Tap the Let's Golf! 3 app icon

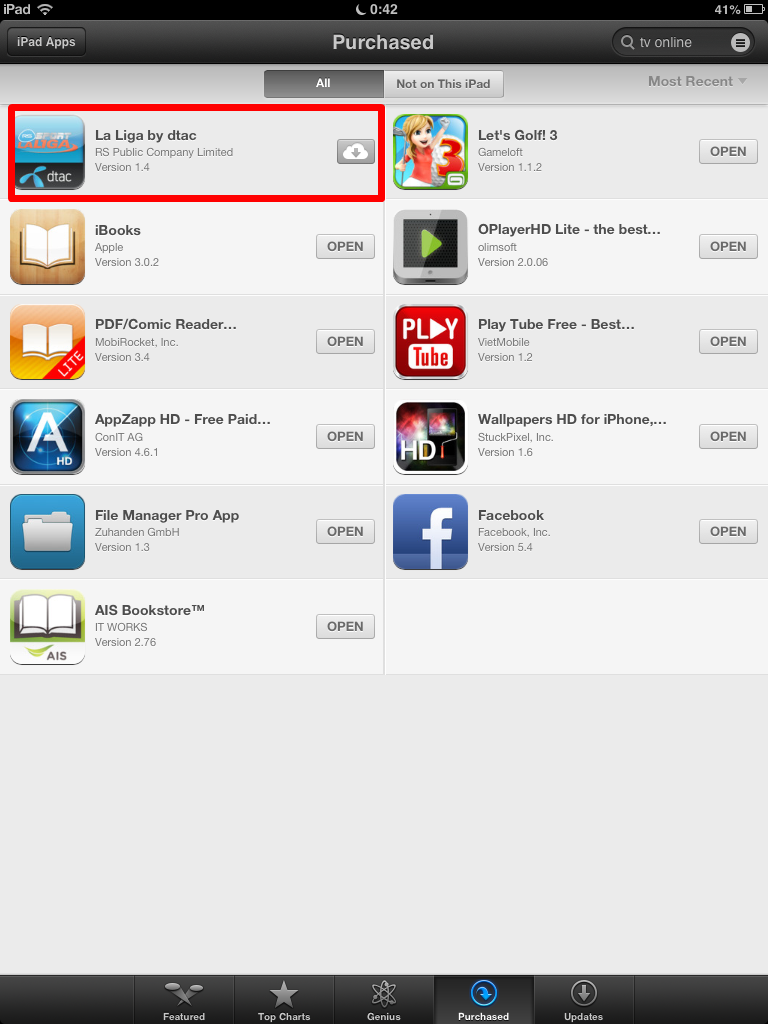tap(430, 152)
